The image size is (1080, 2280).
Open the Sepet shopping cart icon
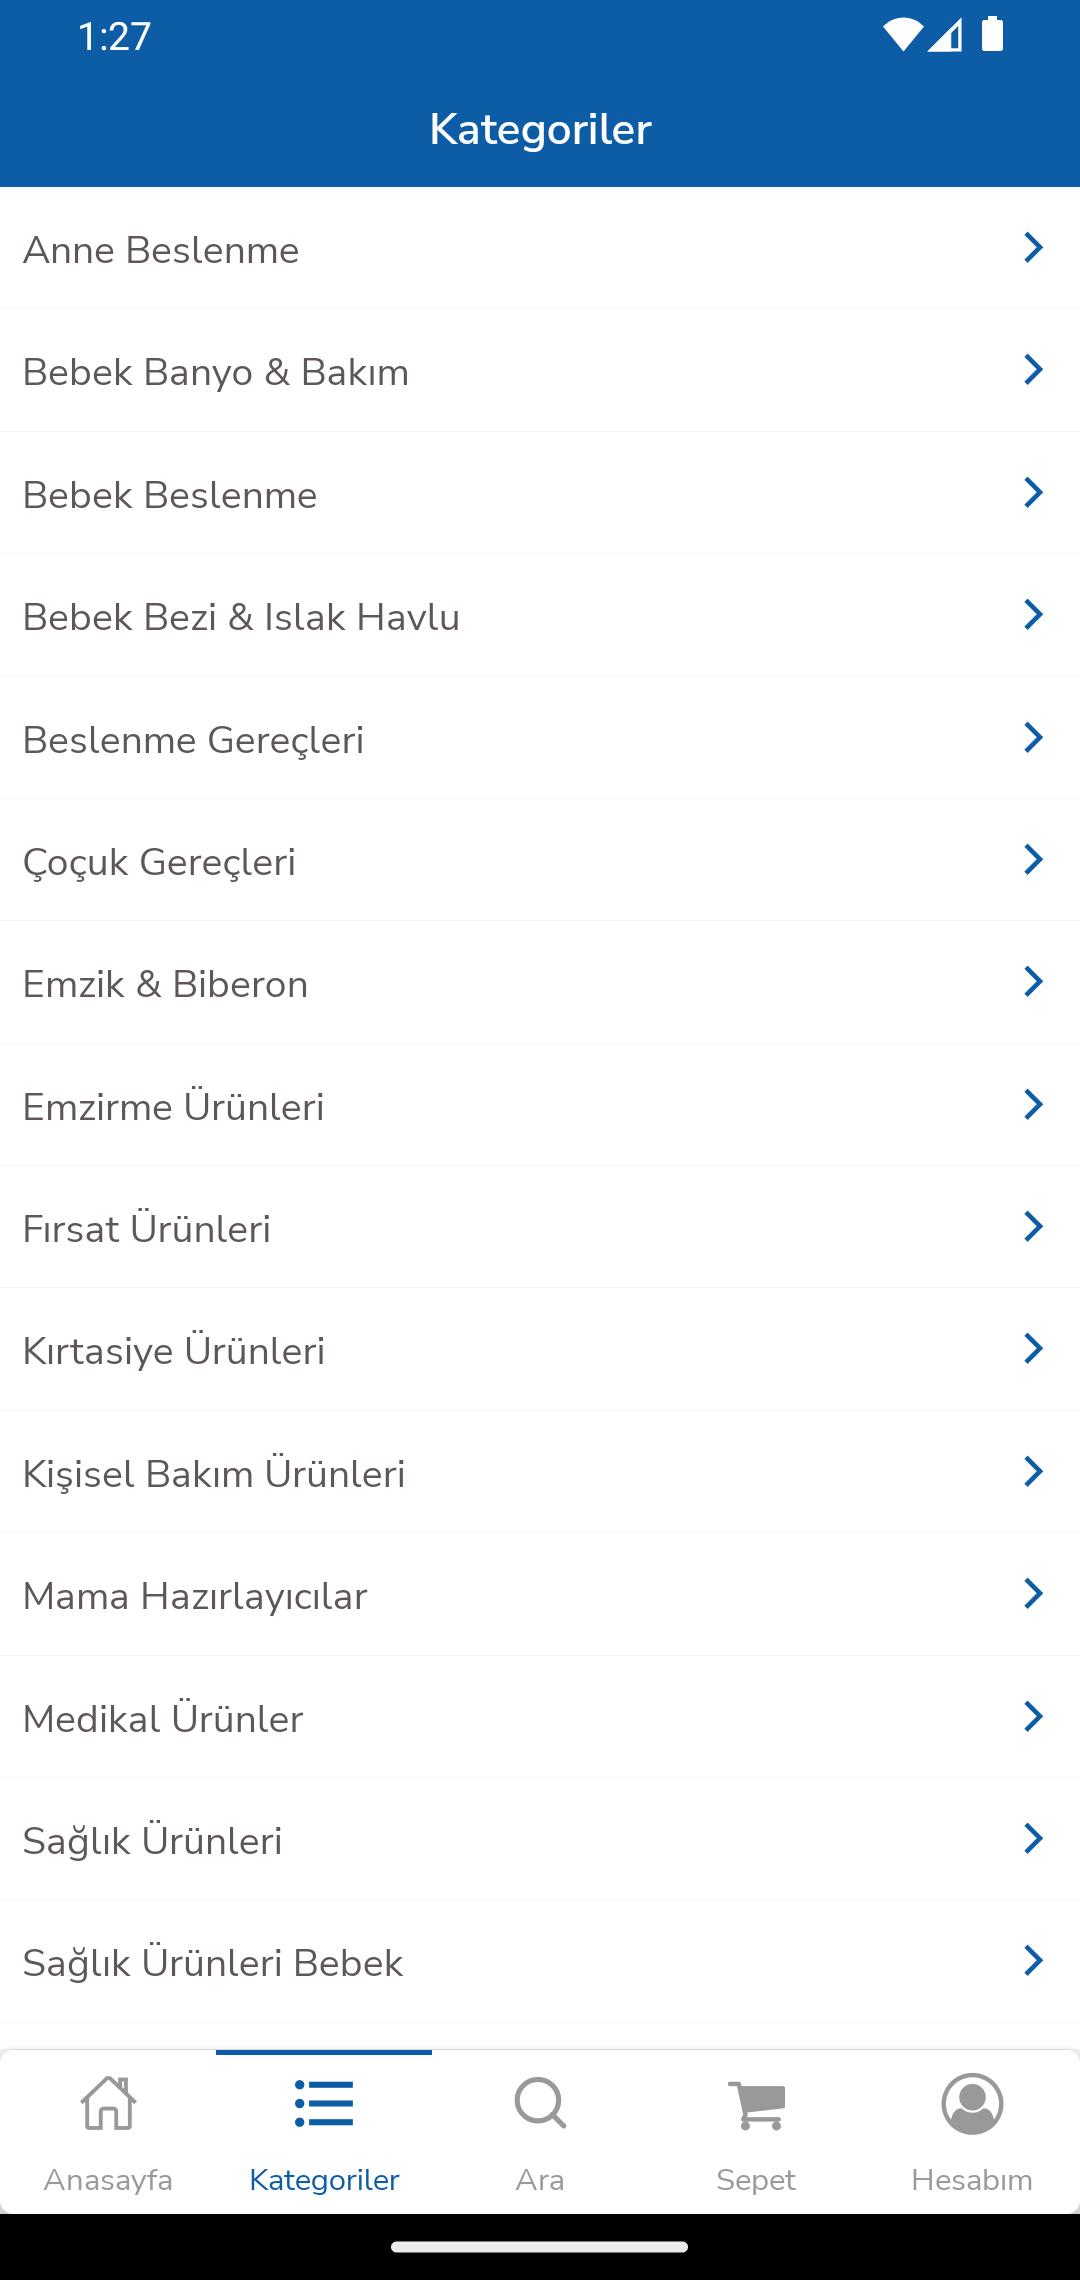point(756,2104)
